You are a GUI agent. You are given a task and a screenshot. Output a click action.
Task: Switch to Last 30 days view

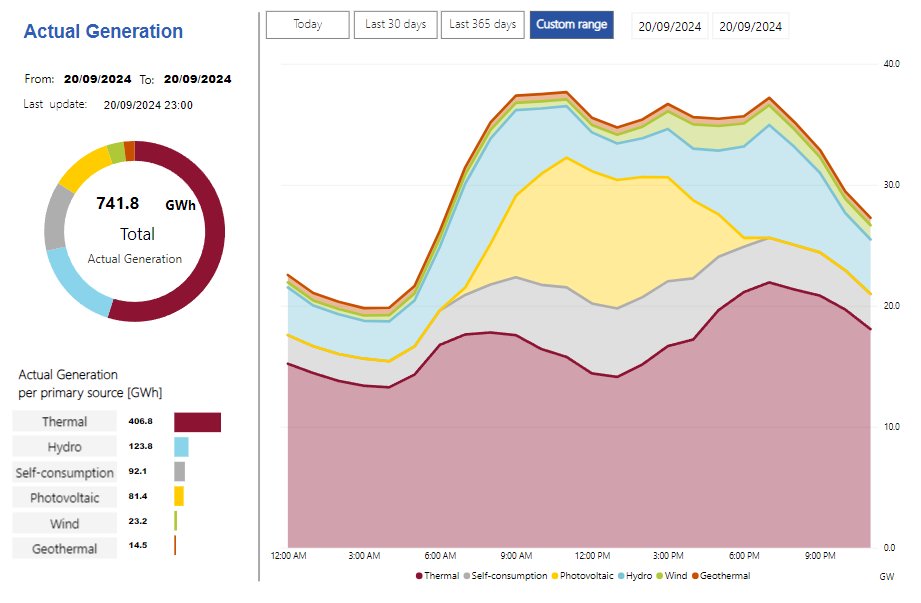[x=396, y=25]
